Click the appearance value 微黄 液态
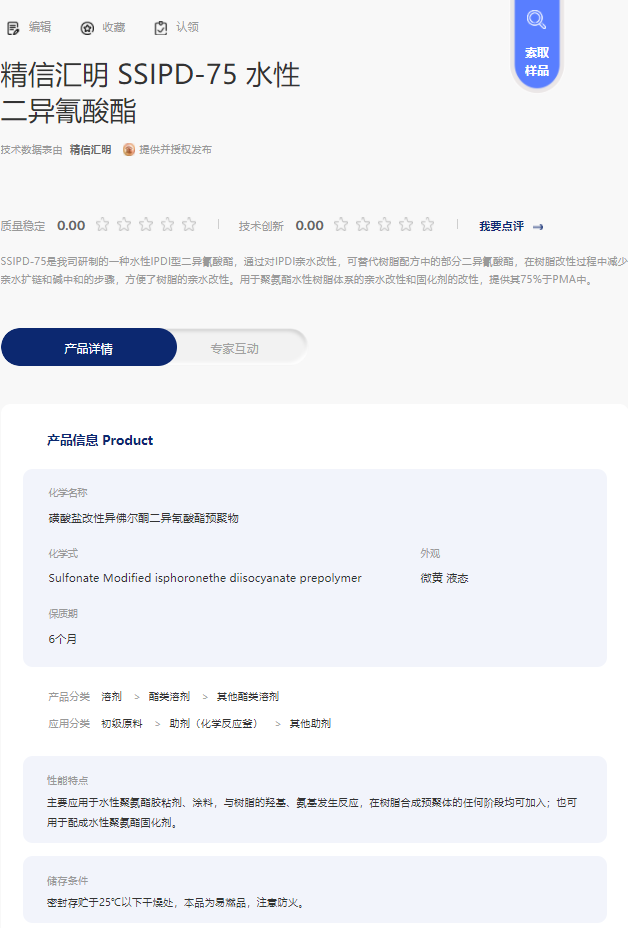628x928 pixels. click(444, 578)
